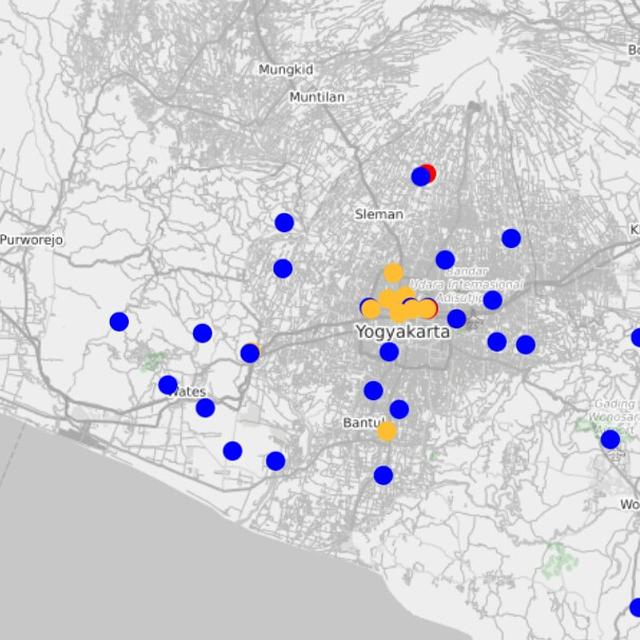The width and height of the screenshot is (640, 640).
Task: Click the red marker north of Sleman
Action: click(429, 172)
